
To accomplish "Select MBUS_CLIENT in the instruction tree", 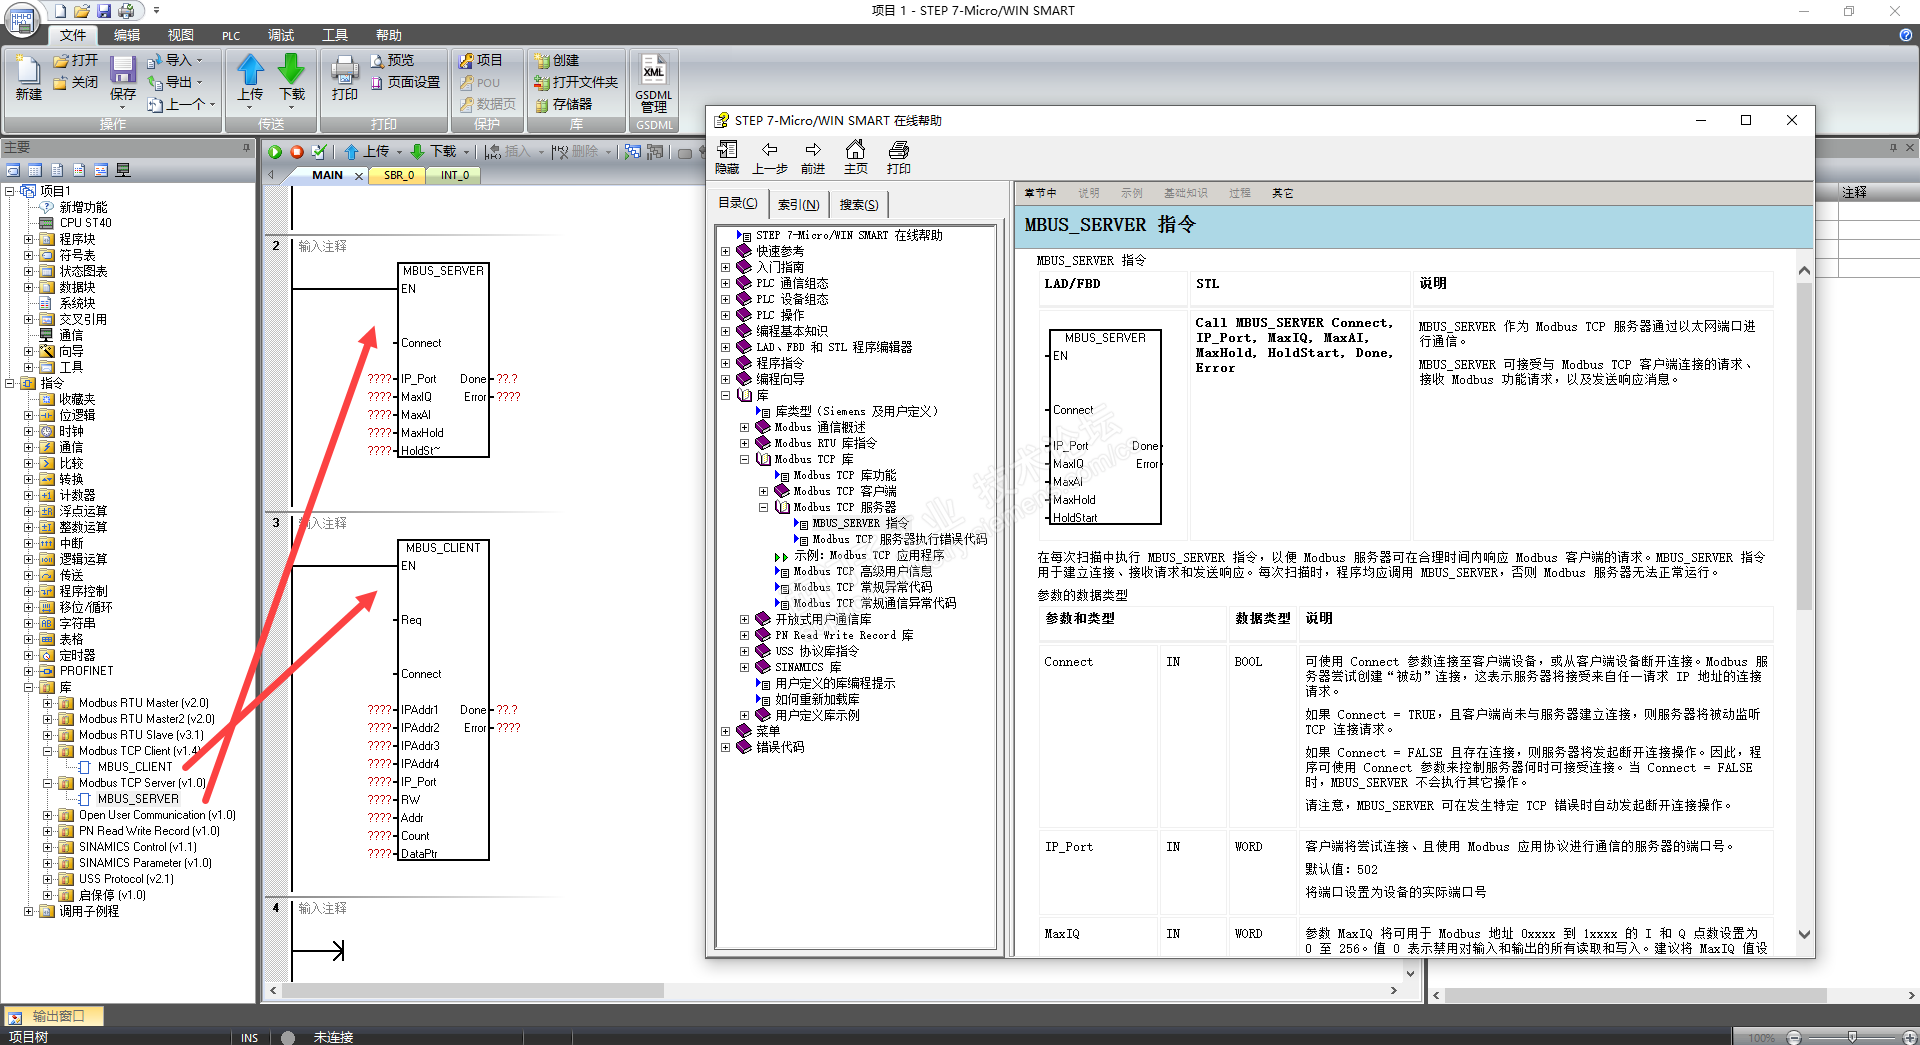I will tap(134, 767).
